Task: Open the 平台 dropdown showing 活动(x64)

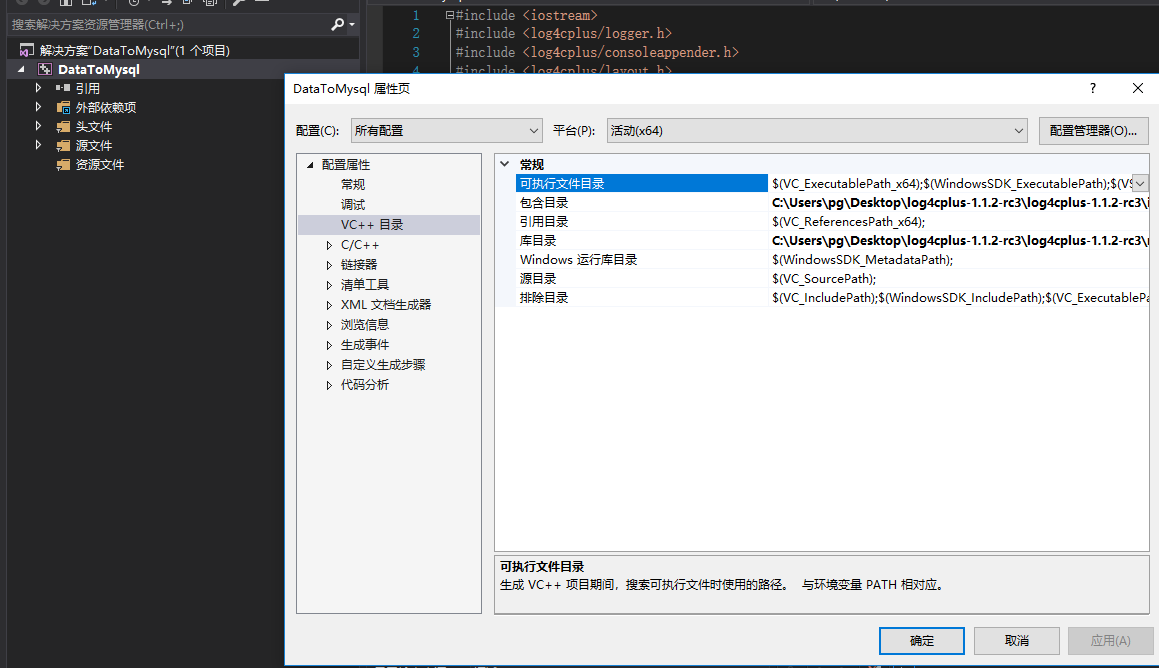Action: coord(817,130)
